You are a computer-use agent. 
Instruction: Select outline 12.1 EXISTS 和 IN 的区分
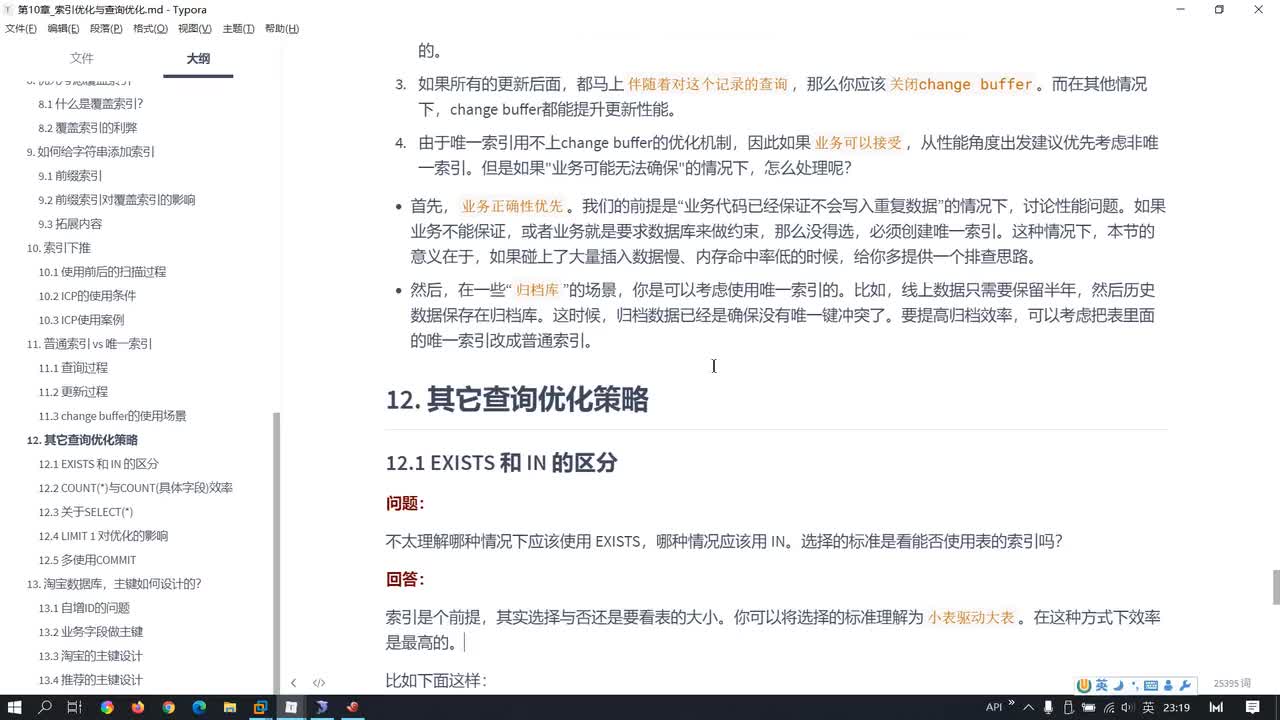[x=98, y=464]
